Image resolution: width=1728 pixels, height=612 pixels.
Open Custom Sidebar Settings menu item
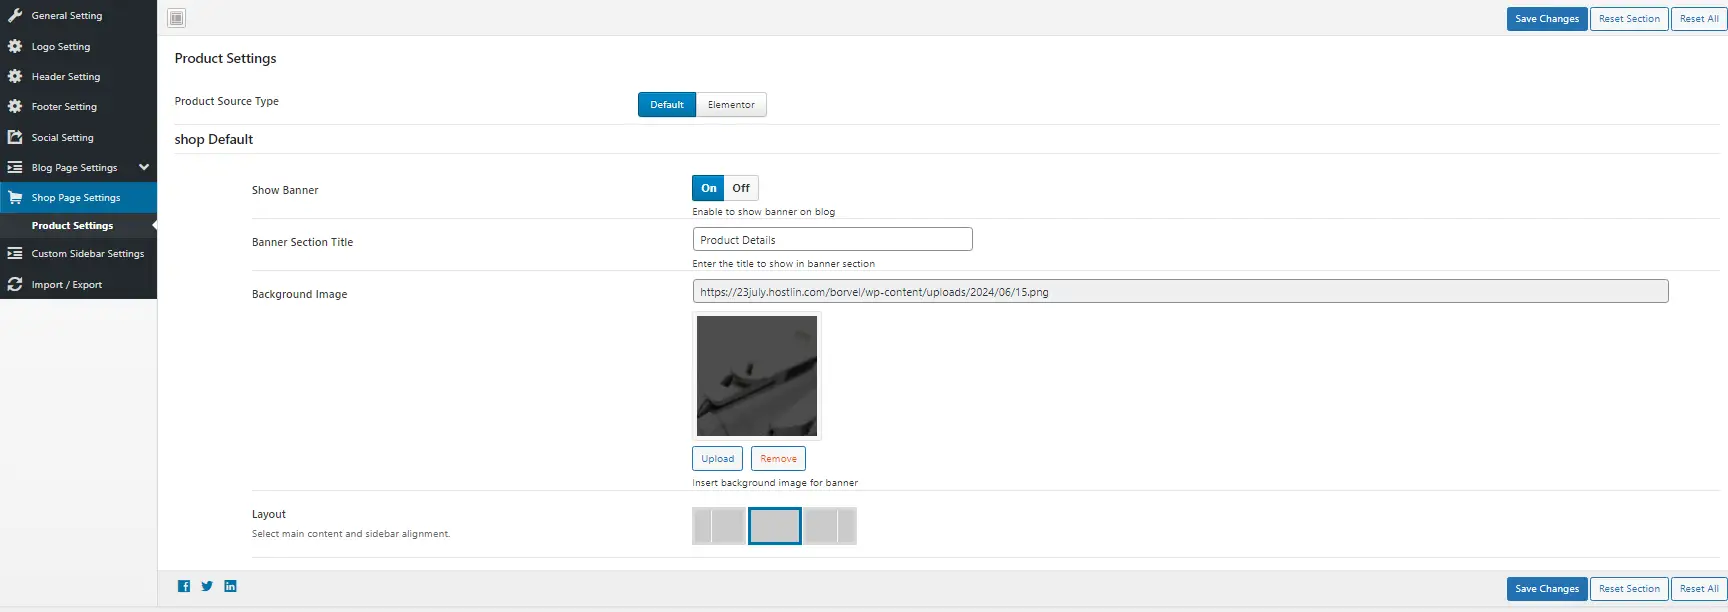point(88,254)
